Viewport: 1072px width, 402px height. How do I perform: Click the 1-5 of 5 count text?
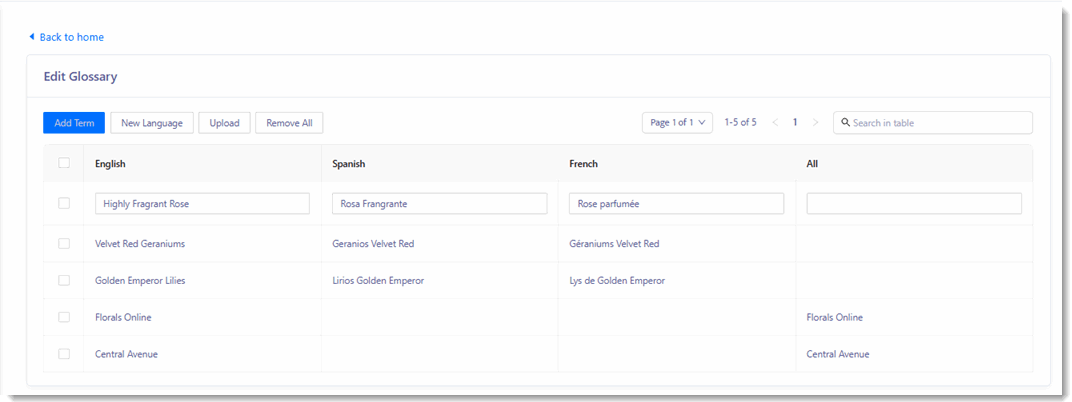(x=740, y=123)
